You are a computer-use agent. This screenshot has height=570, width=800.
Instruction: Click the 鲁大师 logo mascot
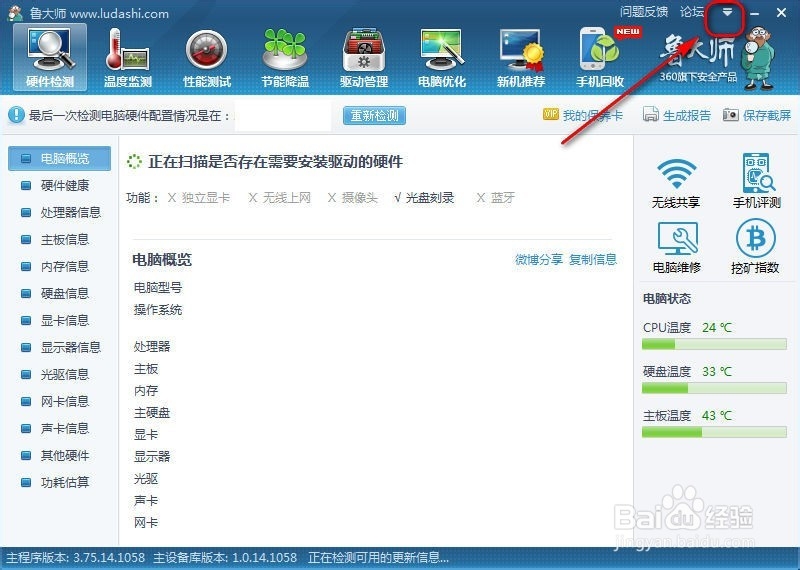tap(759, 58)
